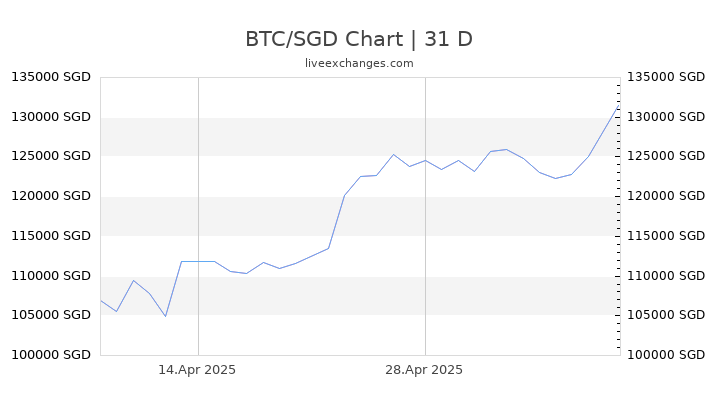Click the left 100000 SGD axis label
The image size is (720, 405).
(x=51, y=355)
